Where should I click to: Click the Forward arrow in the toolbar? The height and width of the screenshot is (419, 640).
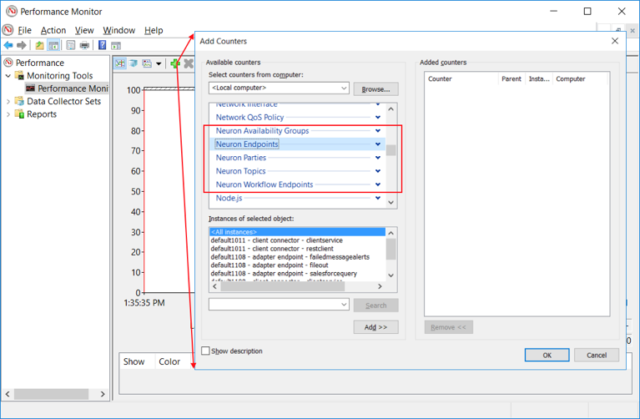click(x=22, y=45)
